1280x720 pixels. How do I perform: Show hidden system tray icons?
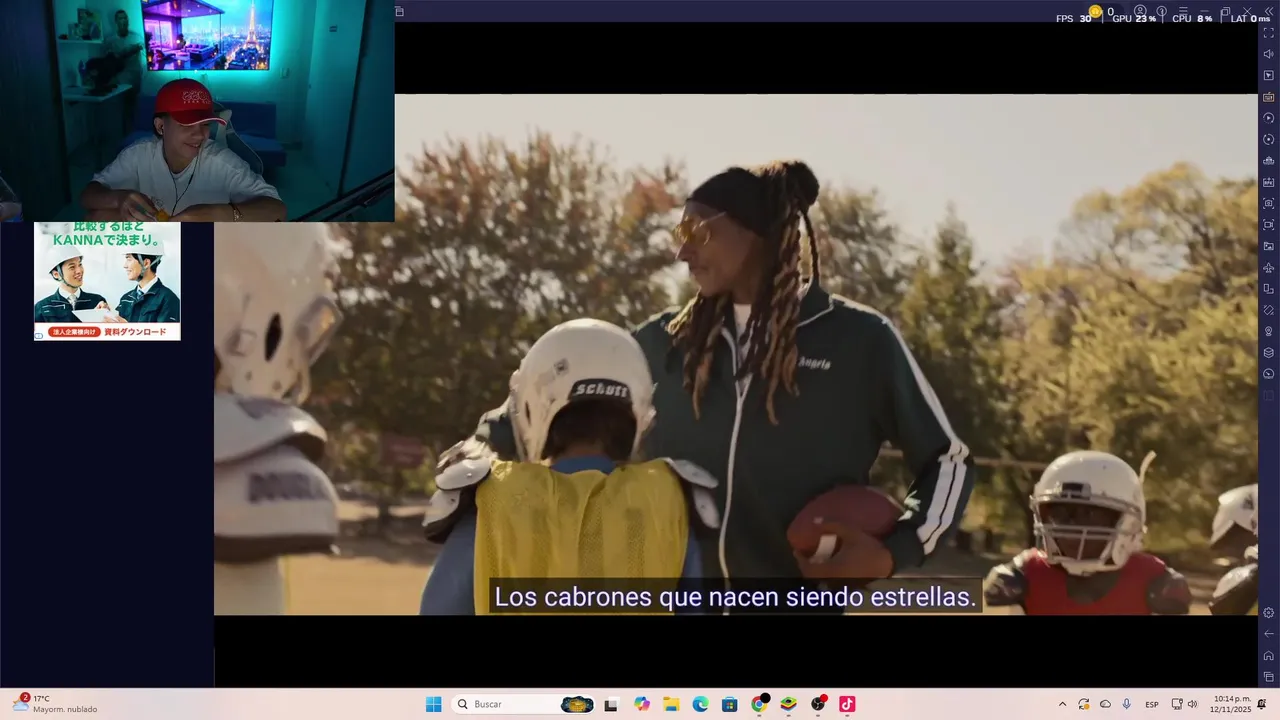pyautogui.click(x=1062, y=704)
